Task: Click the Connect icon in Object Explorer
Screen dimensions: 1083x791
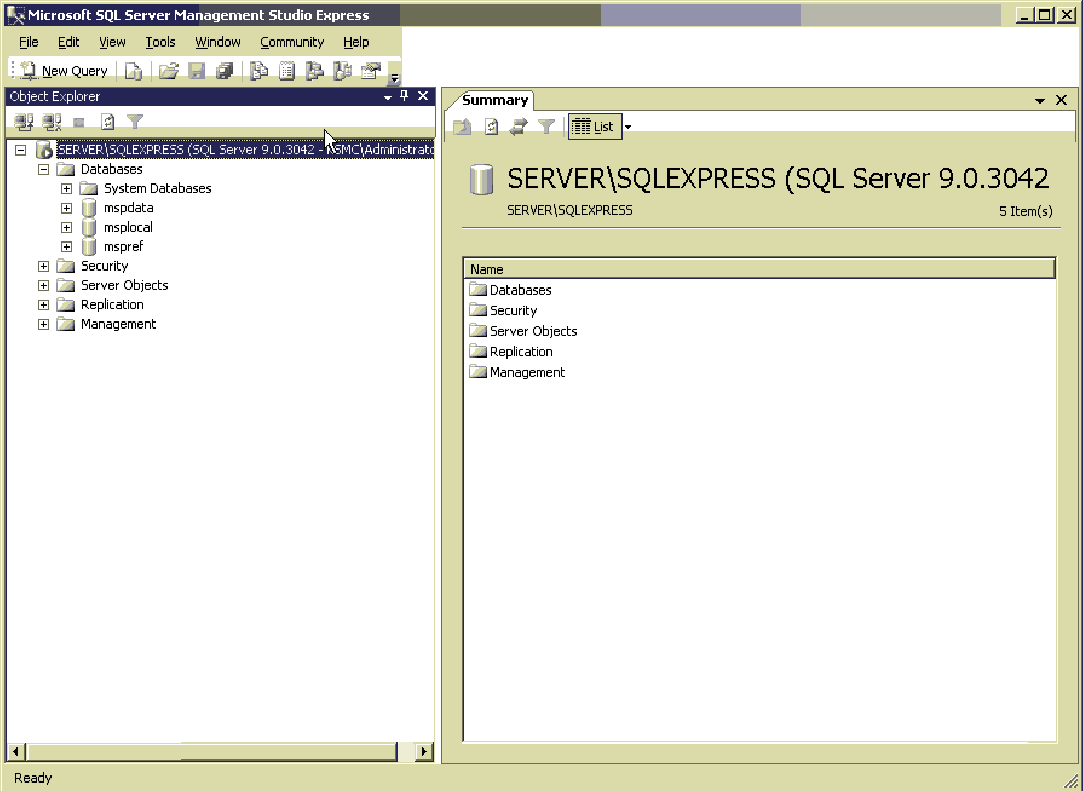Action: [x=23, y=122]
